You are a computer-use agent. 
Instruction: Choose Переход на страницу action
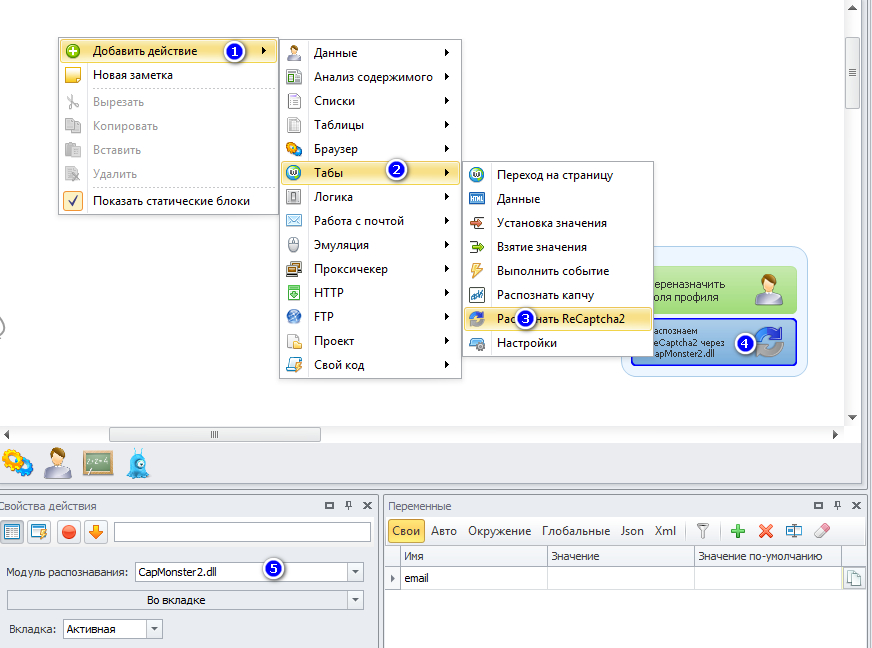coord(557,175)
